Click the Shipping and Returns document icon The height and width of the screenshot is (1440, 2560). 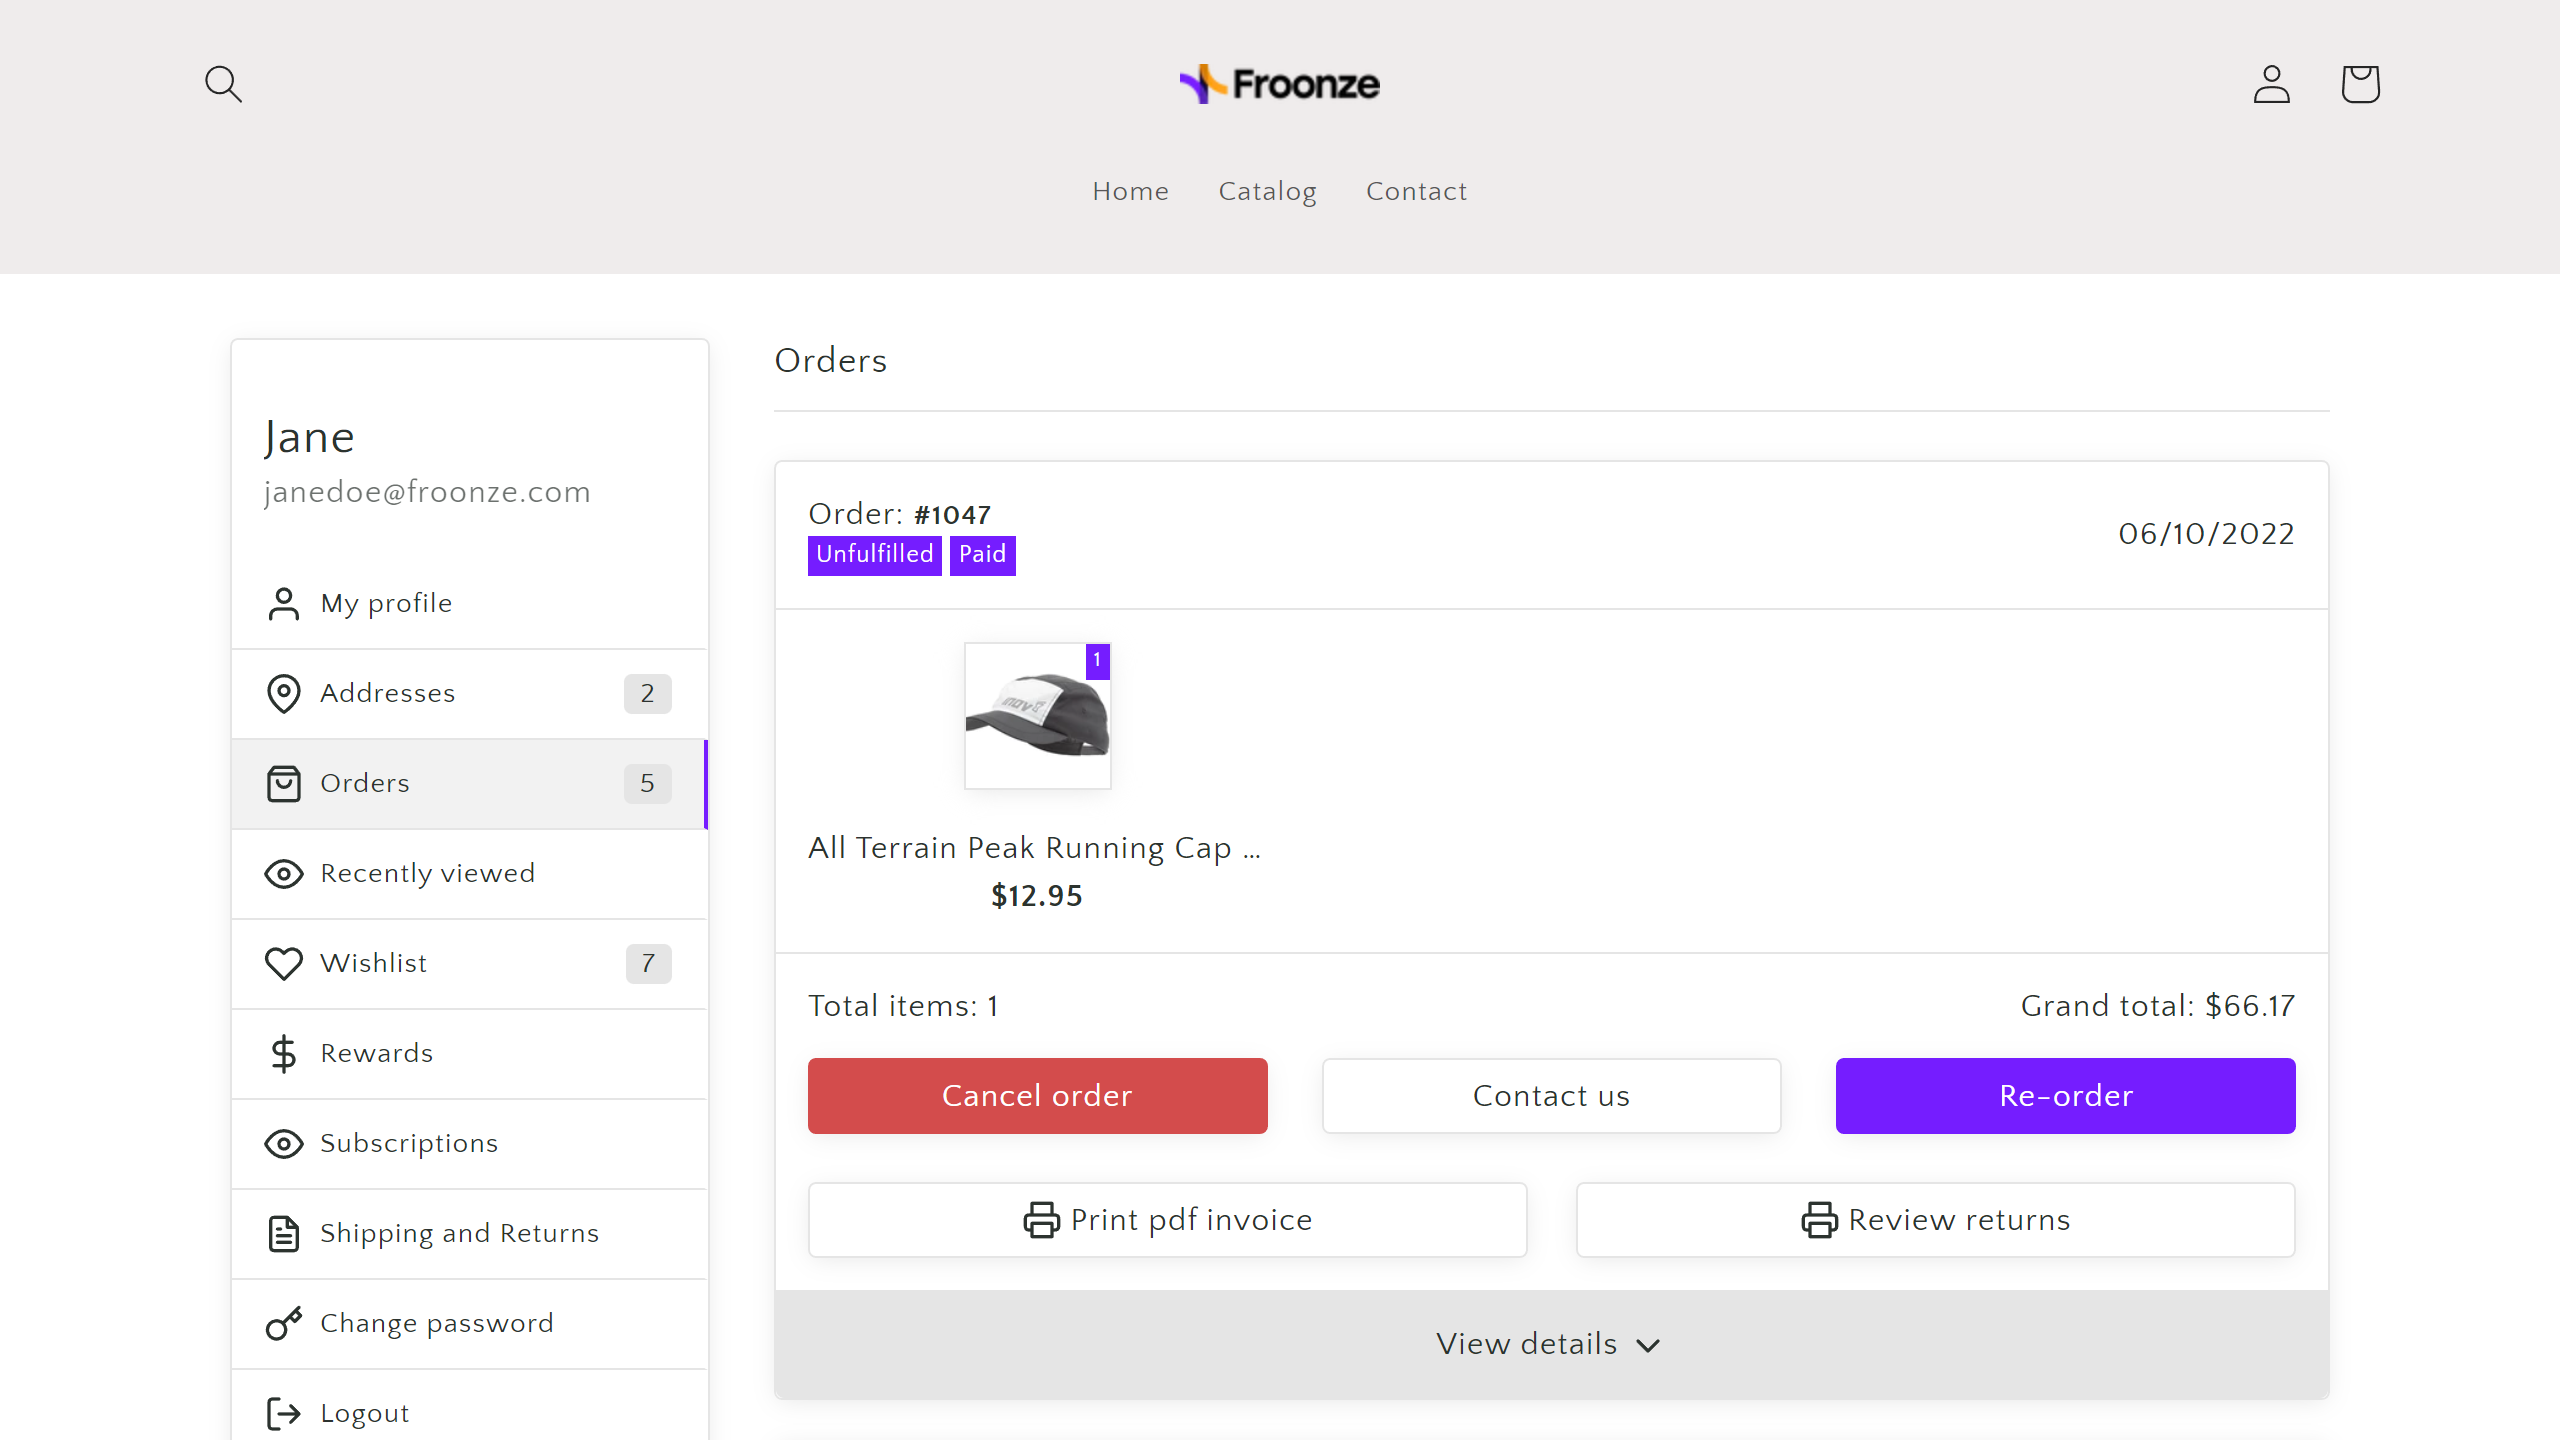point(284,1234)
